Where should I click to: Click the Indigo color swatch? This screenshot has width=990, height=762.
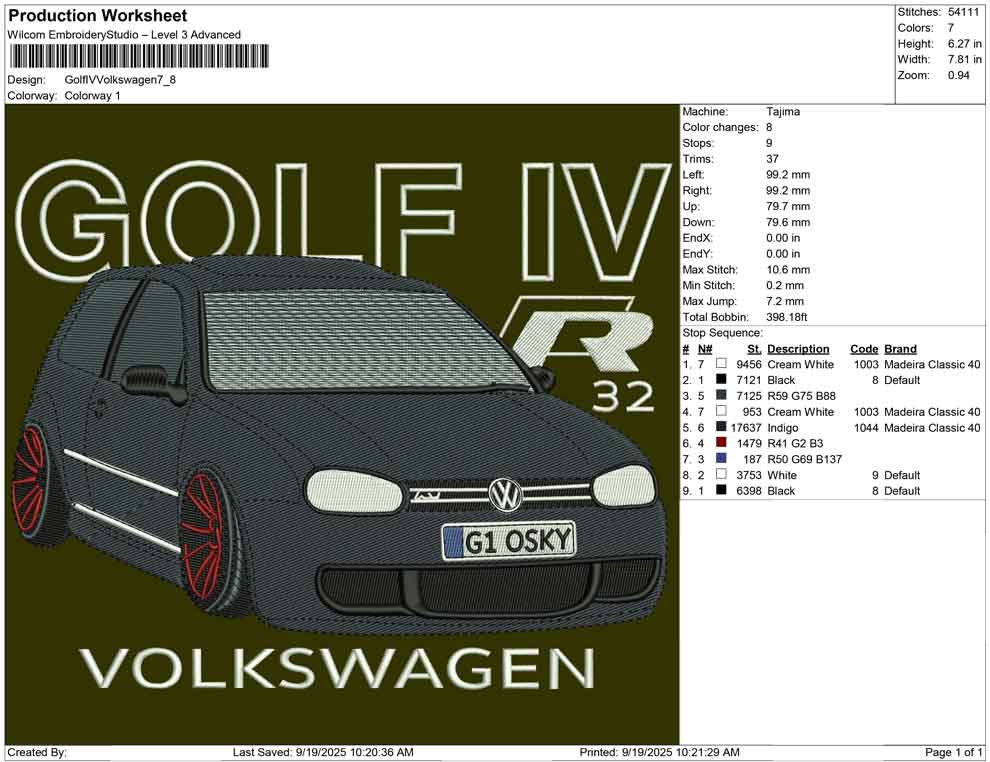(x=721, y=427)
